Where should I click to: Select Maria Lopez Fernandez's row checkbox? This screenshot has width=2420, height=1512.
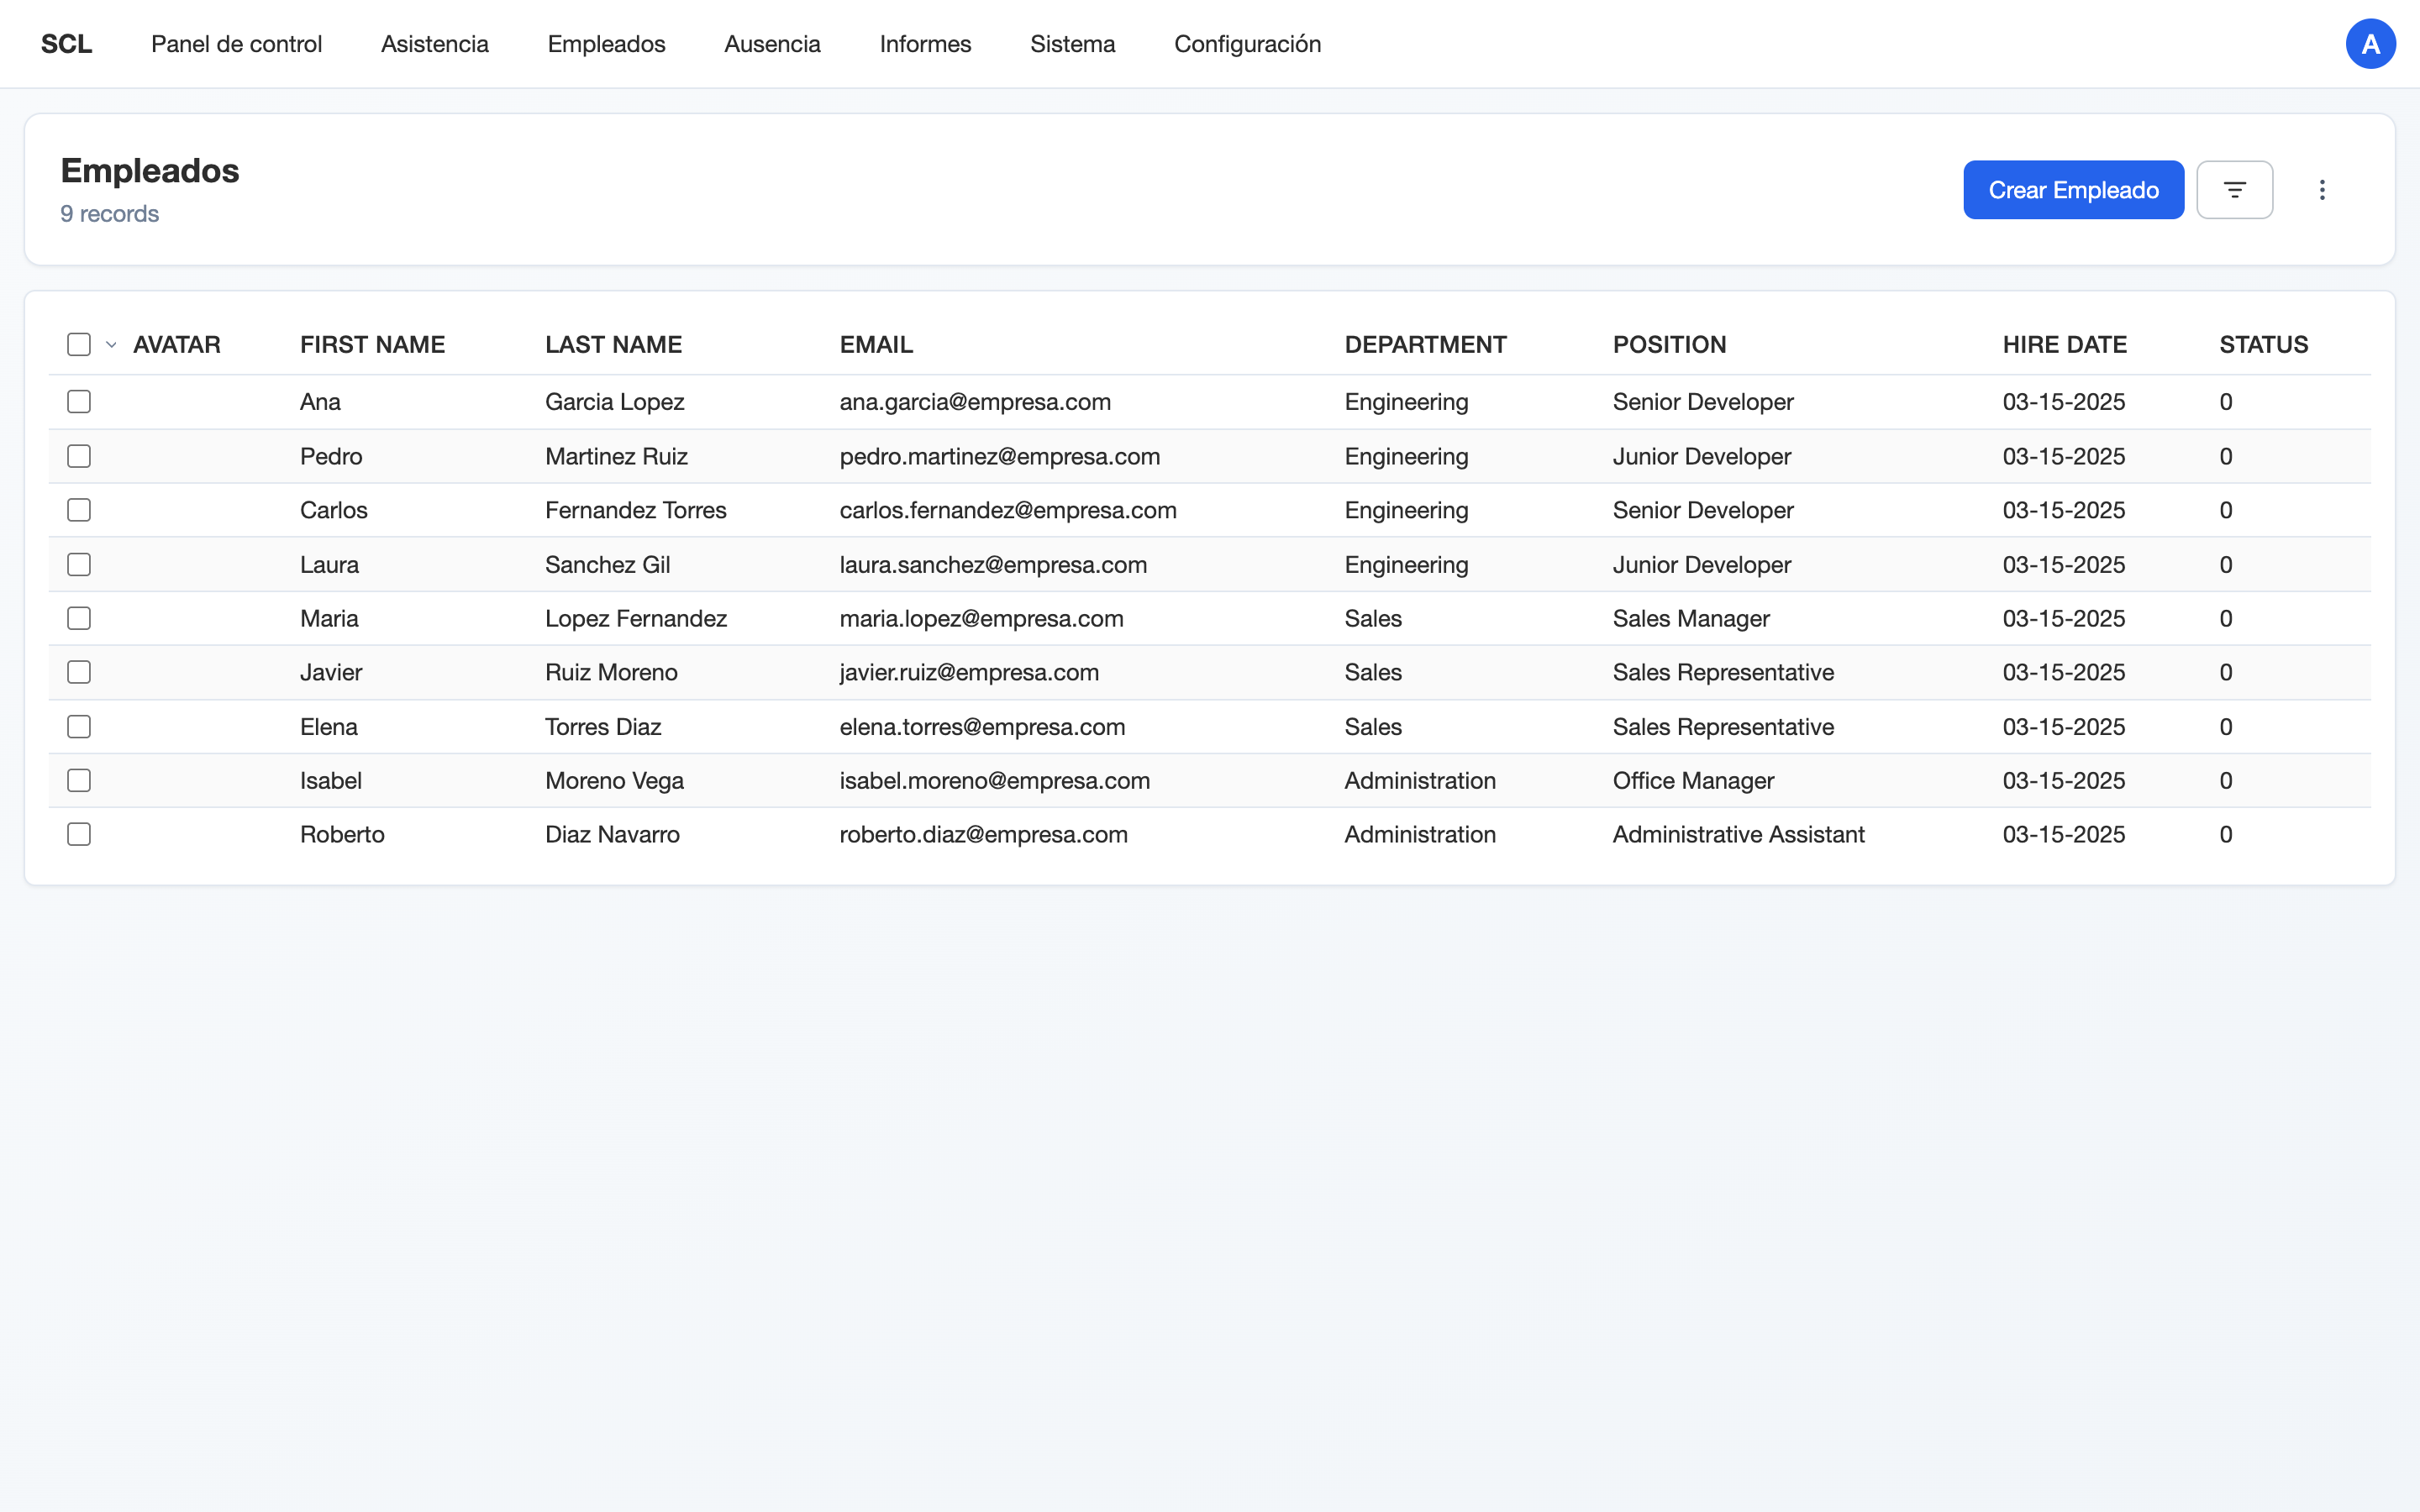pyautogui.click(x=78, y=618)
